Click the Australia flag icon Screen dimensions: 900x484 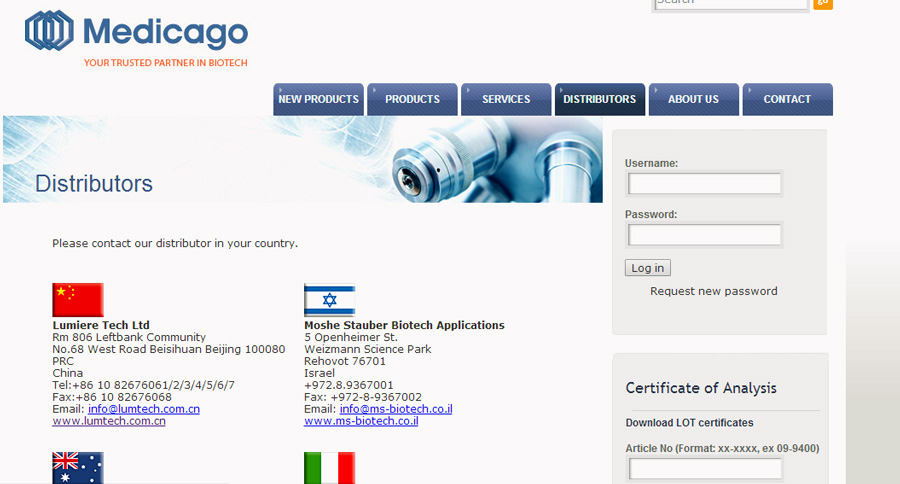click(78, 468)
